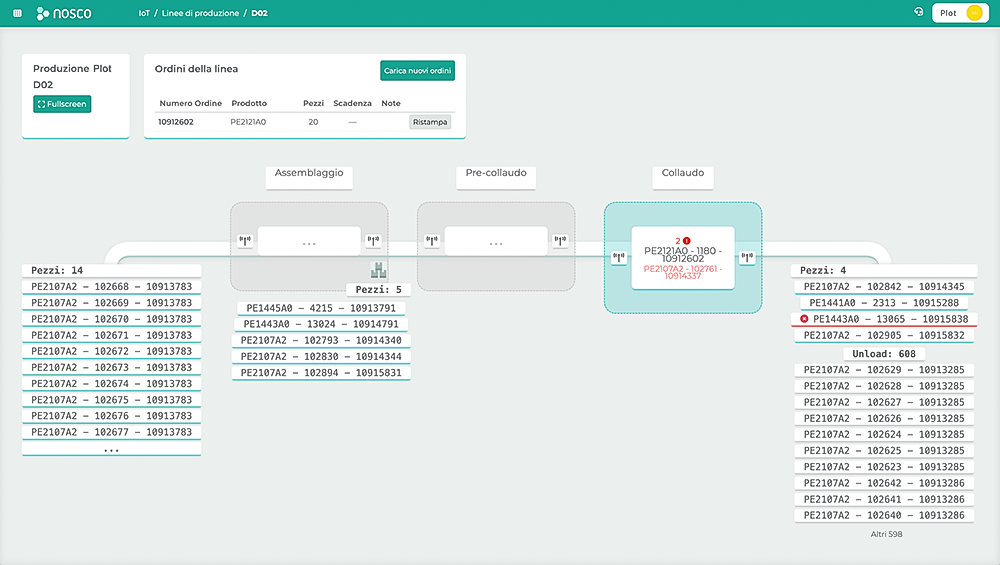Open the 'Linee di produzione' breadcrumb
This screenshot has height=565, width=1000.
201,13
